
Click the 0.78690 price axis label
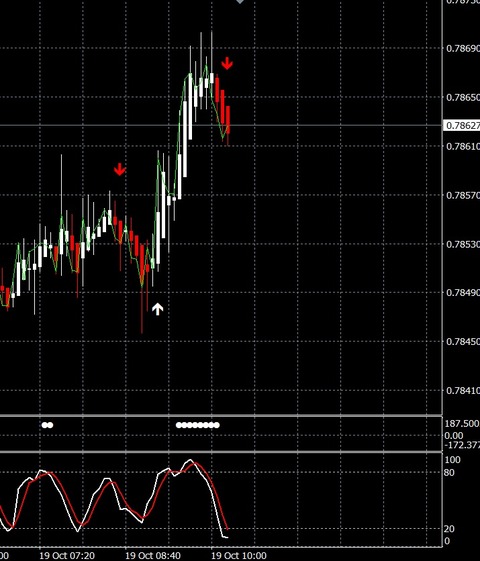[x=463, y=48]
